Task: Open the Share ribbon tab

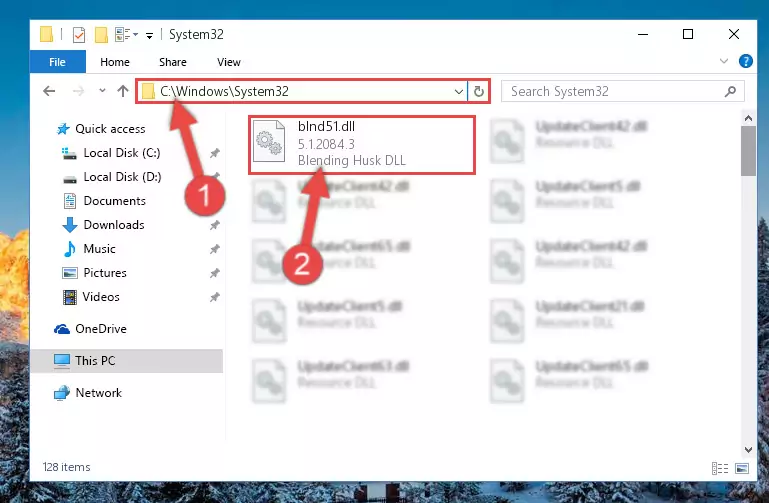Action: click(173, 62)
